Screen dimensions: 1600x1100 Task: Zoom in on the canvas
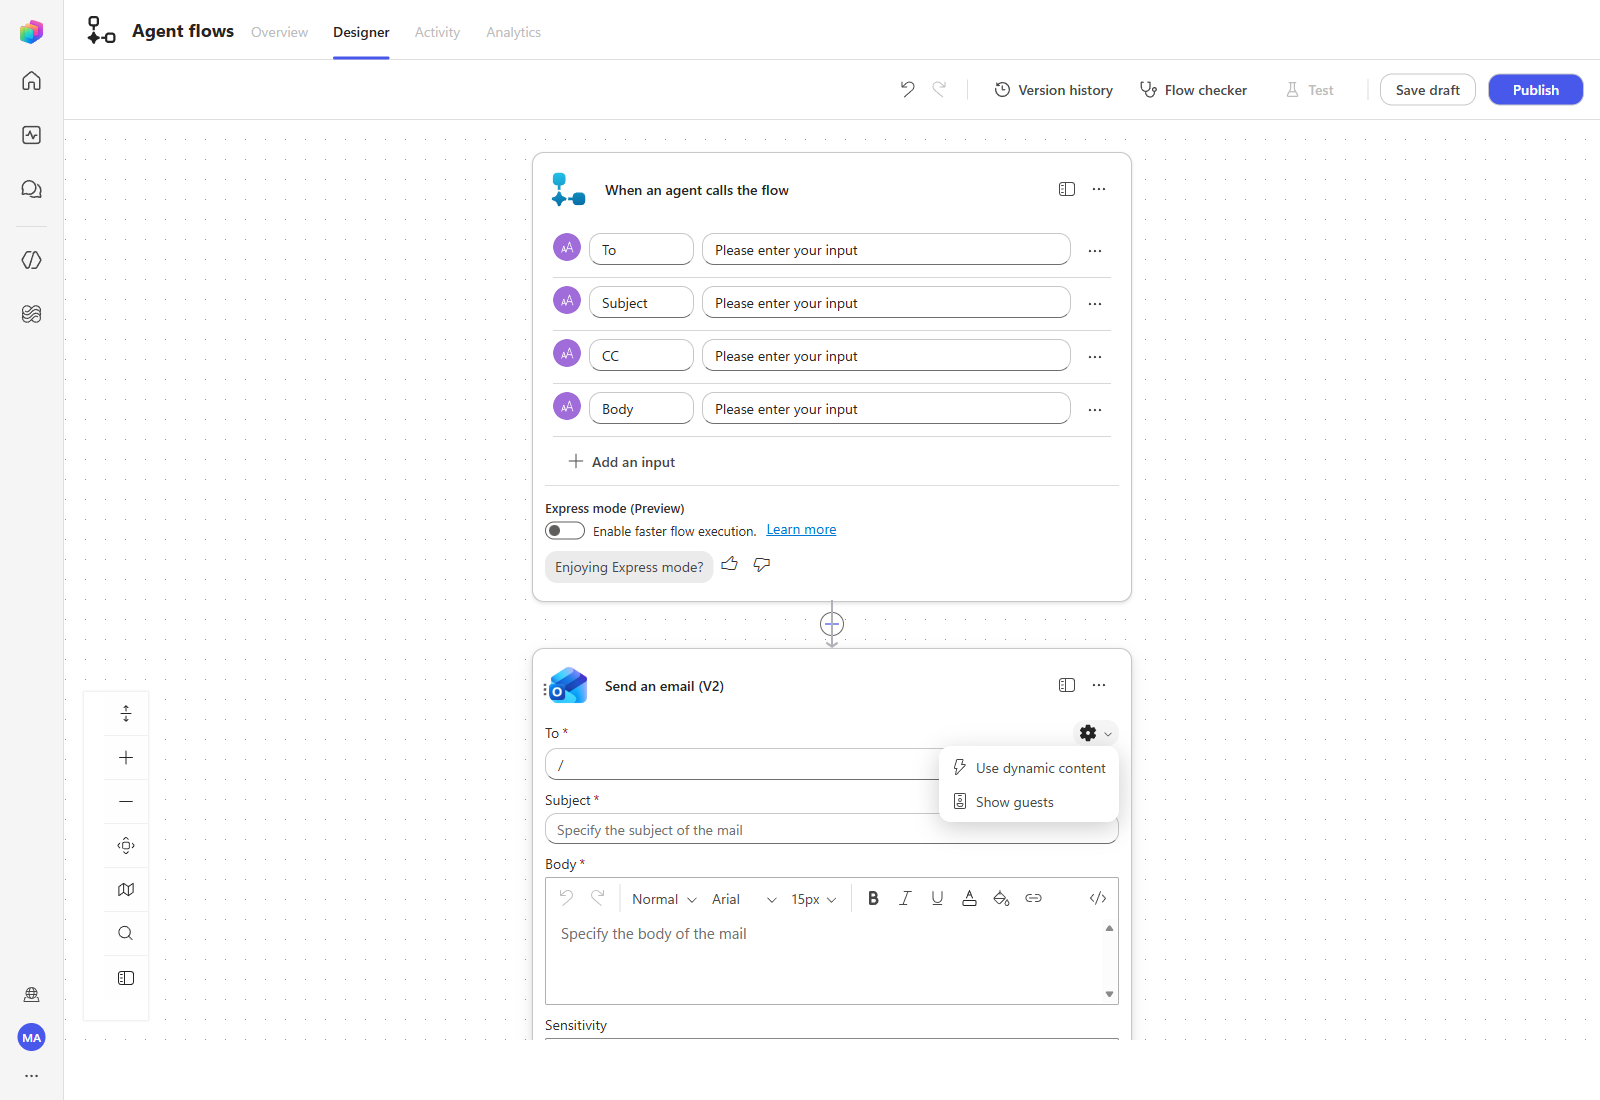(126, 757)
